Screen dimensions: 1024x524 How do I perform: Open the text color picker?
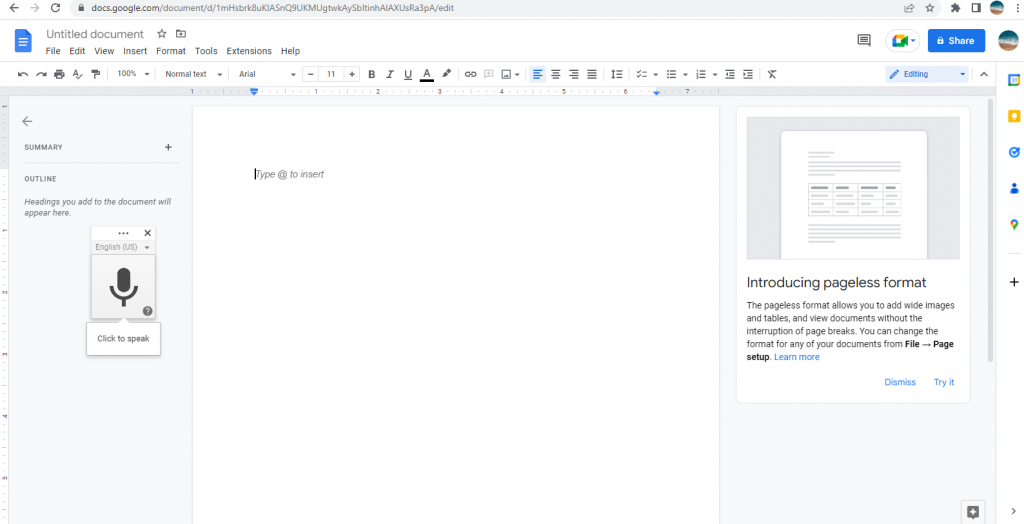coord(427,74)
